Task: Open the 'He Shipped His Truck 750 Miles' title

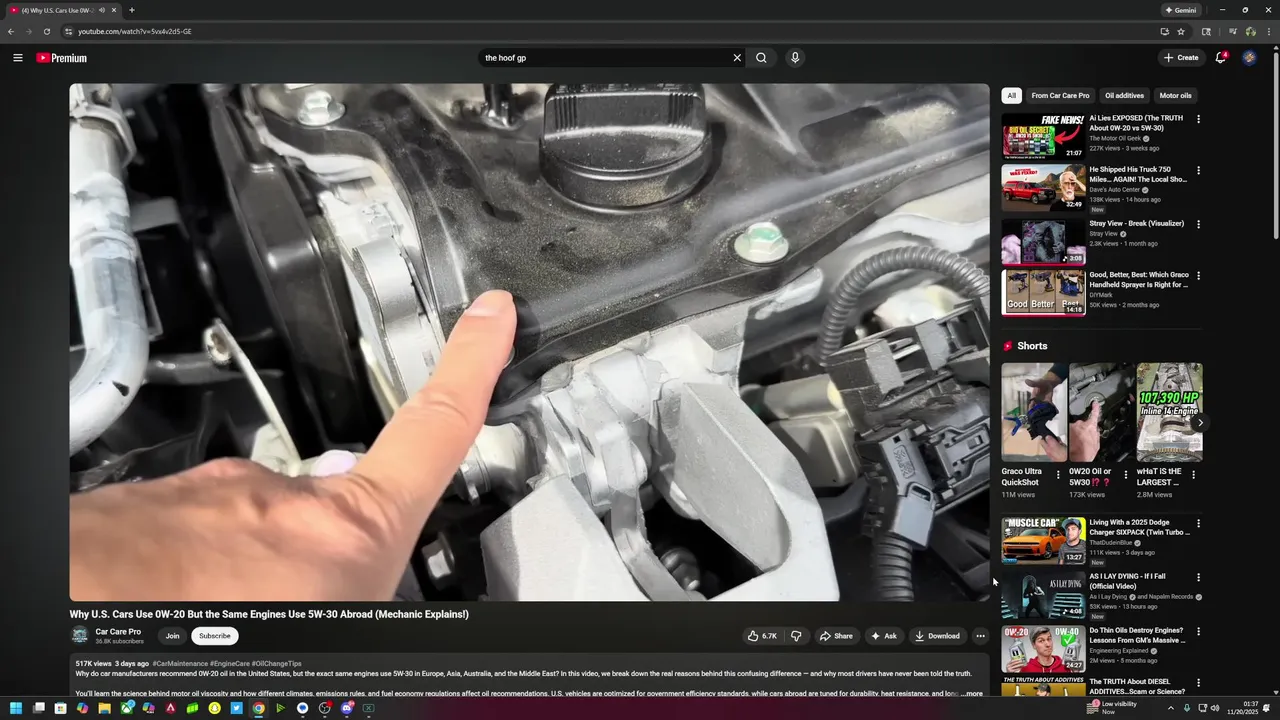Action: 1138,174
